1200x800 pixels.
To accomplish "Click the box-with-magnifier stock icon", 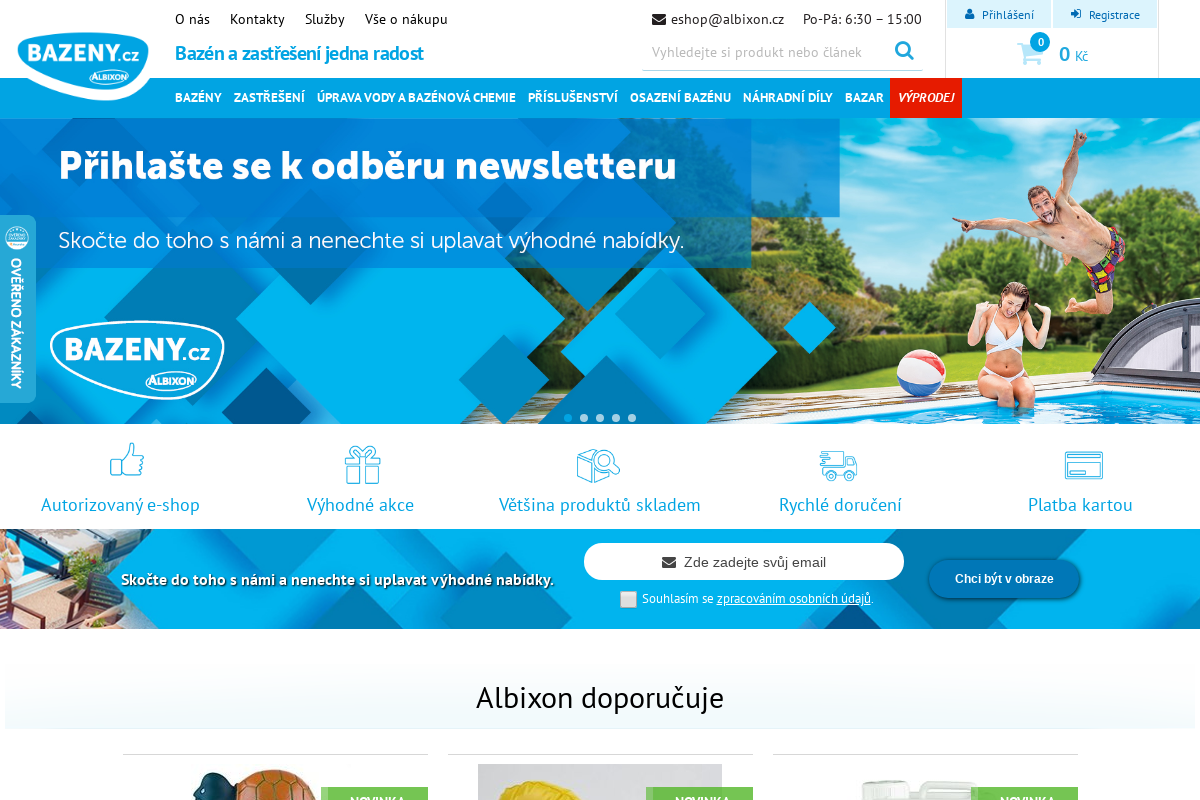I will pos(598,464).
